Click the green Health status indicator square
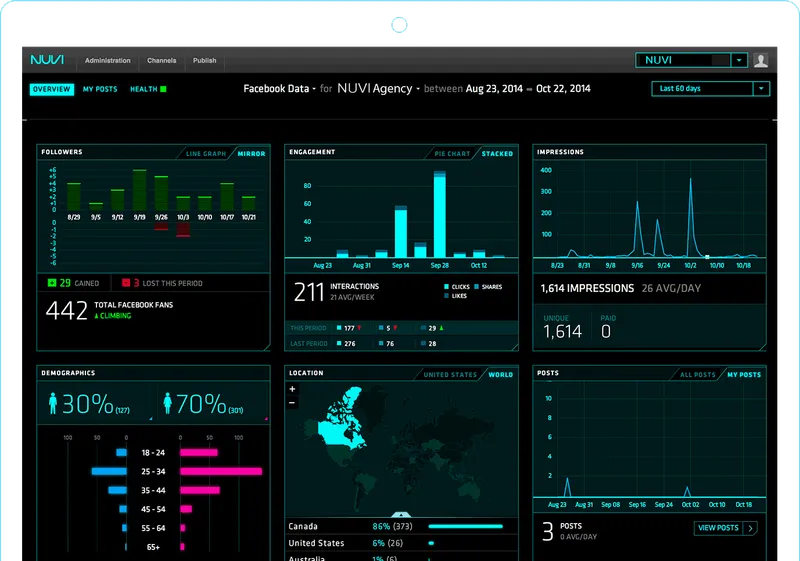Image resolution: width=800 pixels, height=561 pixels. pos(163,89)
